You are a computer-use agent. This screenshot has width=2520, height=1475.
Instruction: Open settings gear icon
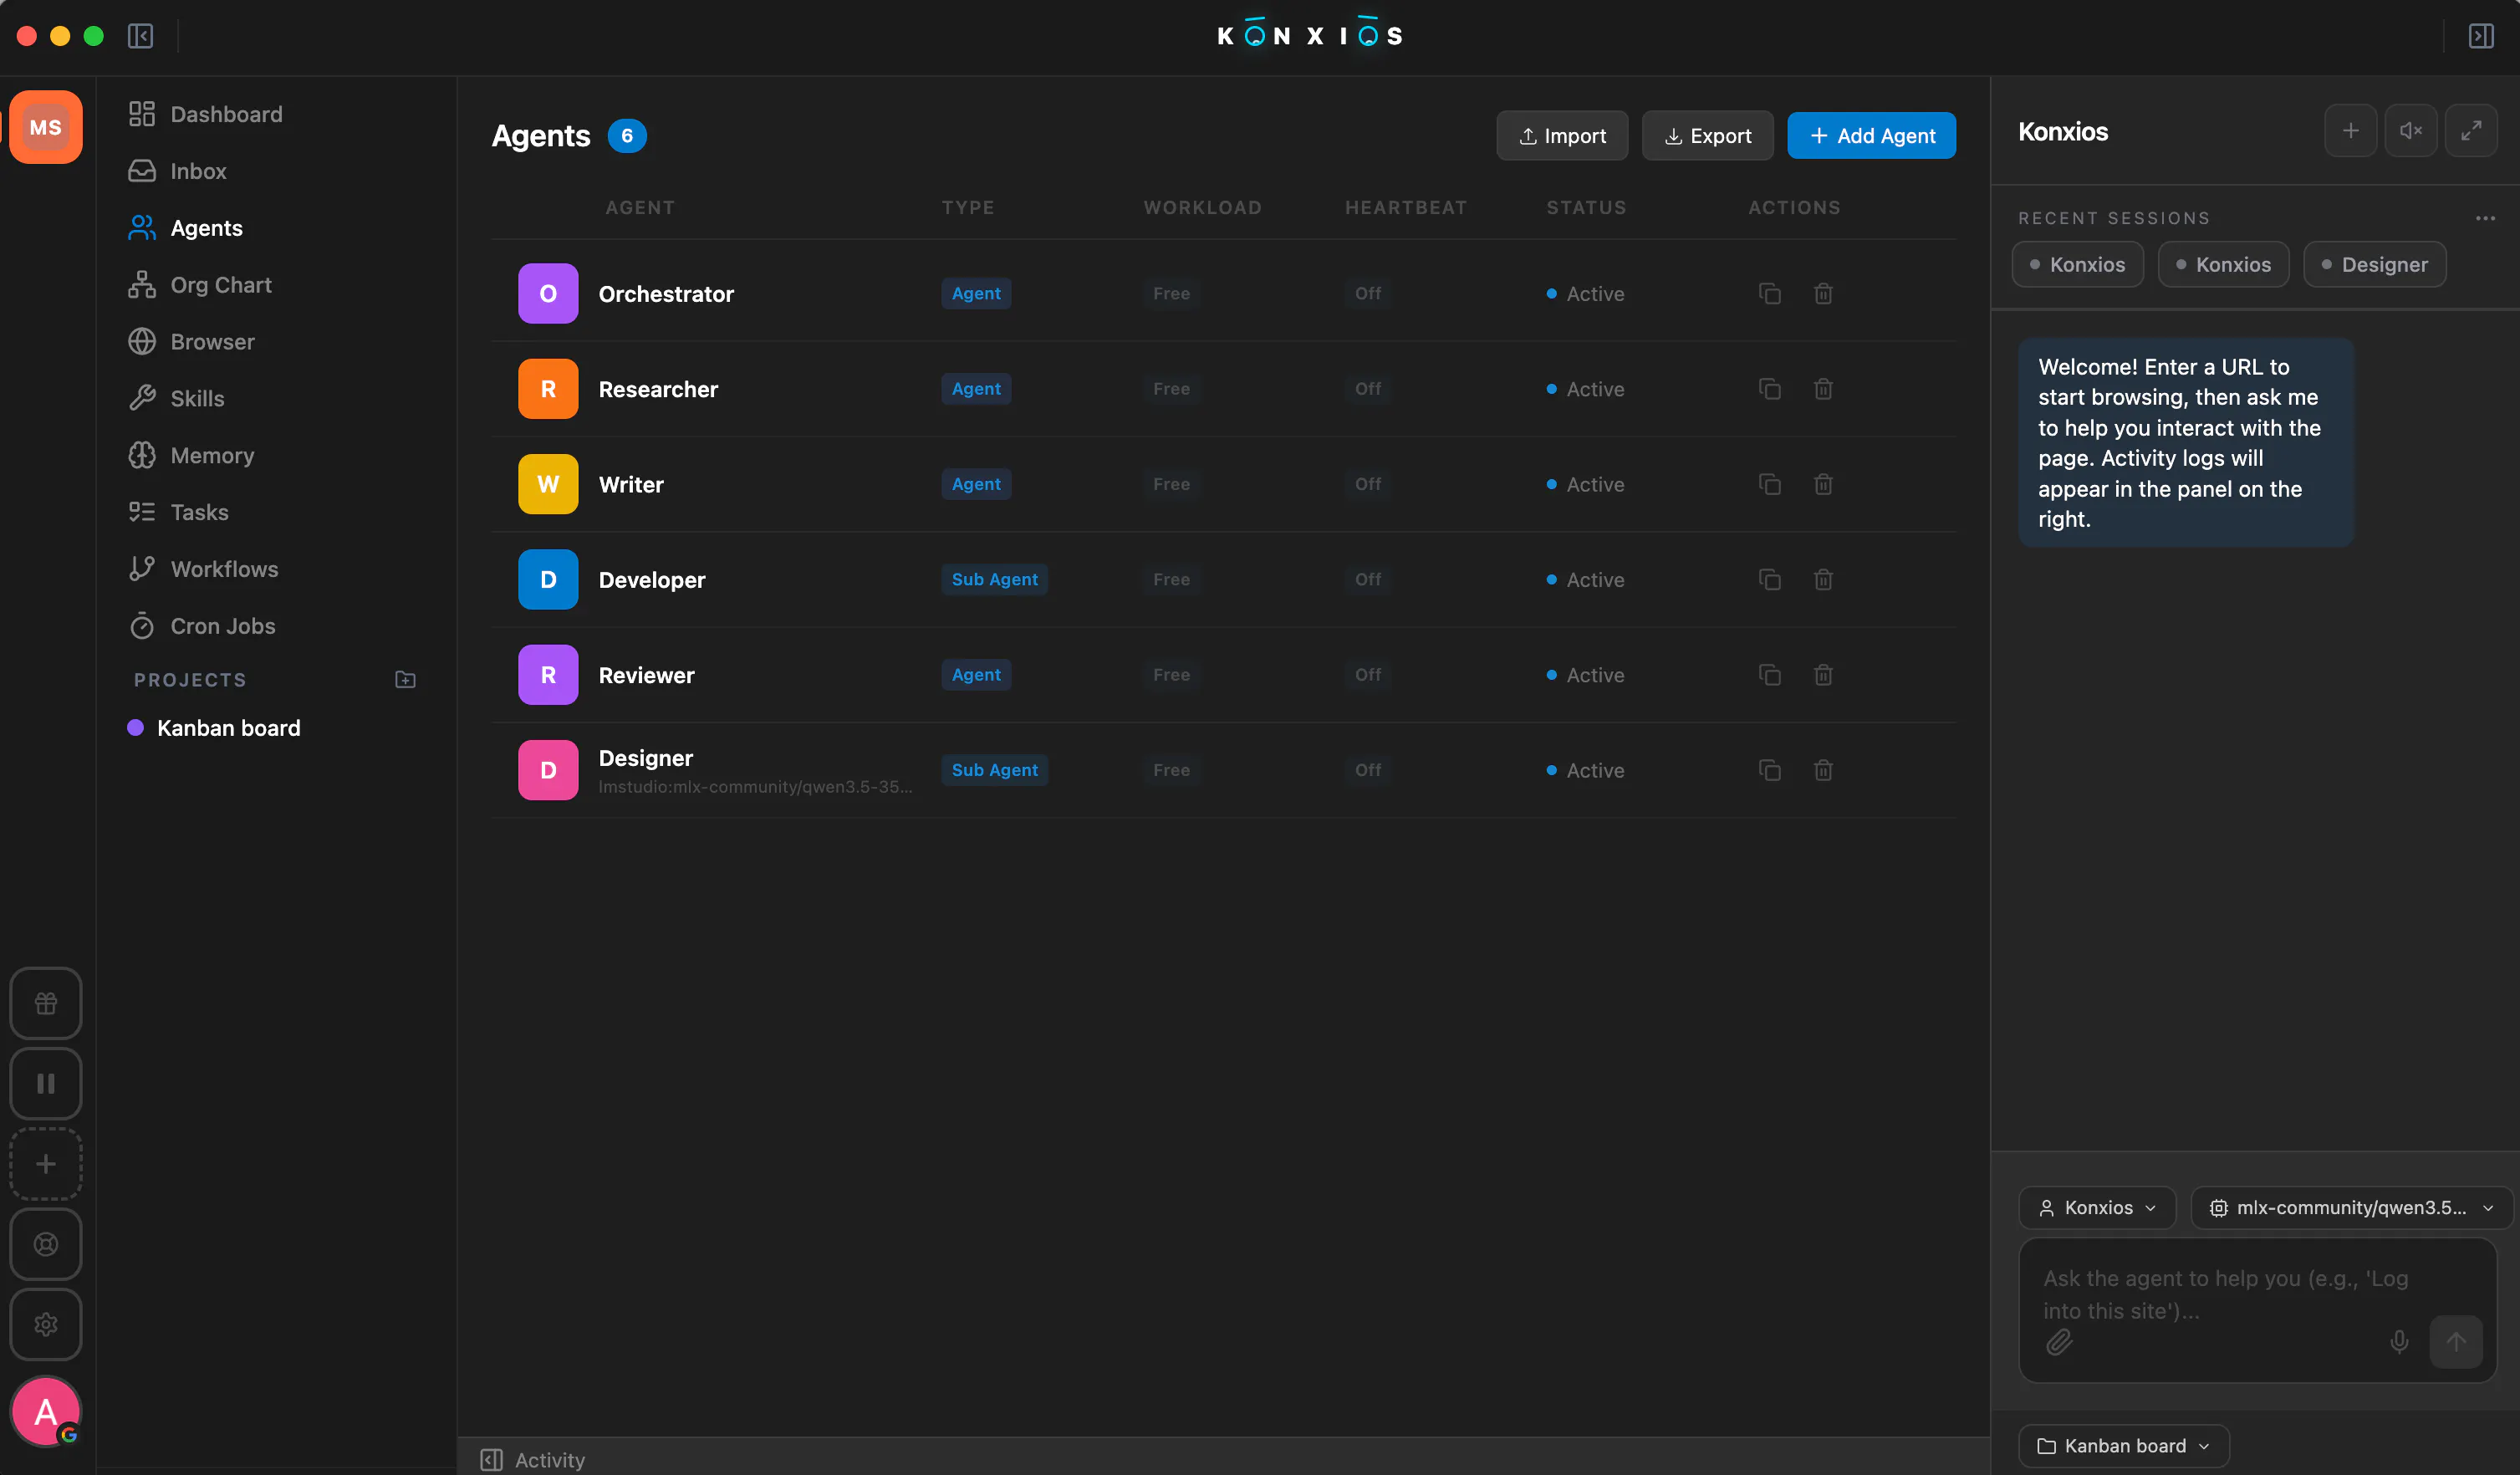click(x=46, y=1324)
